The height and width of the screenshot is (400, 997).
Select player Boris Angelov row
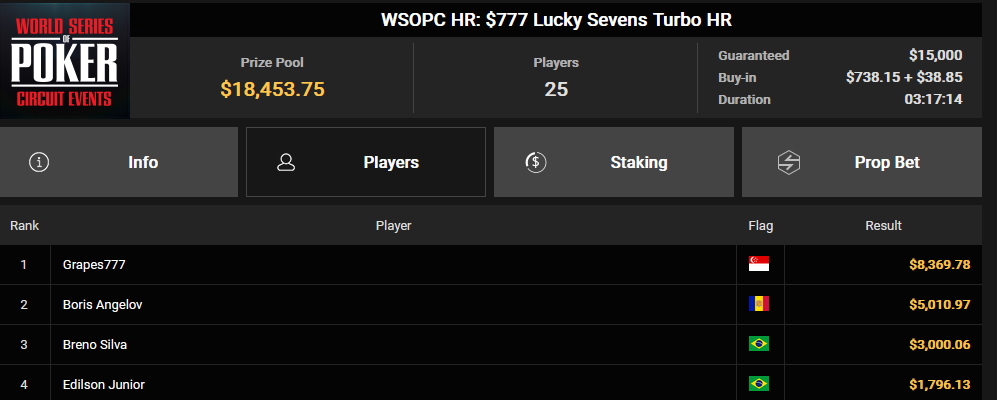[x=491, y=305]
